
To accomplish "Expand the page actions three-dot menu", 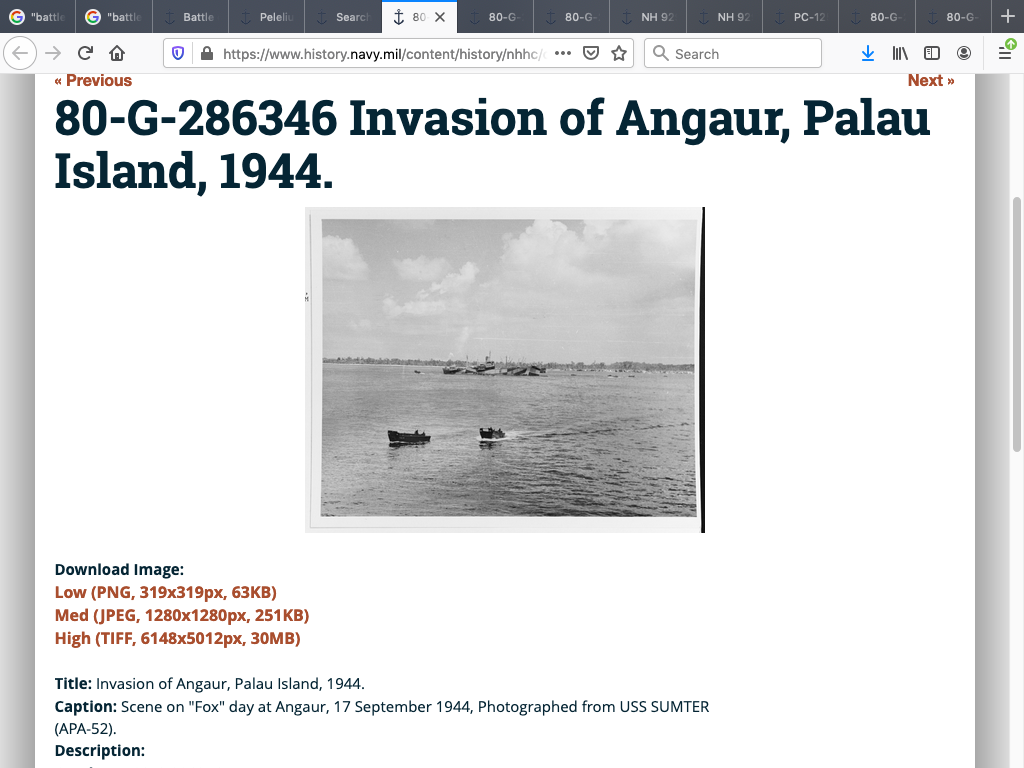I will coord(562,53).
